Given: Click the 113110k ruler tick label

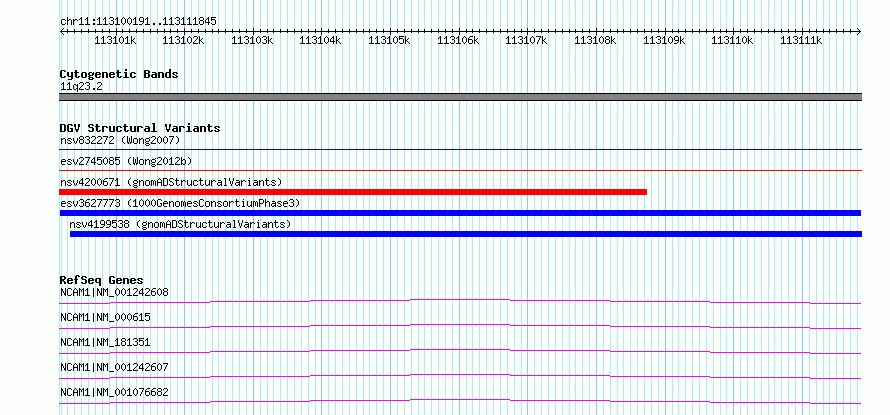Looking at the screenshot, I should pyautogui.click(x=732, y=40).
